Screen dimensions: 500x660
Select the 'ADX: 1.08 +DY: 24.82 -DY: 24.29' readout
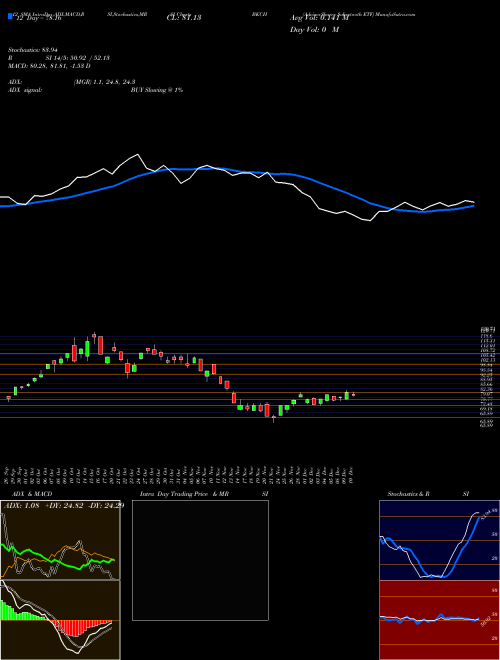64,505
